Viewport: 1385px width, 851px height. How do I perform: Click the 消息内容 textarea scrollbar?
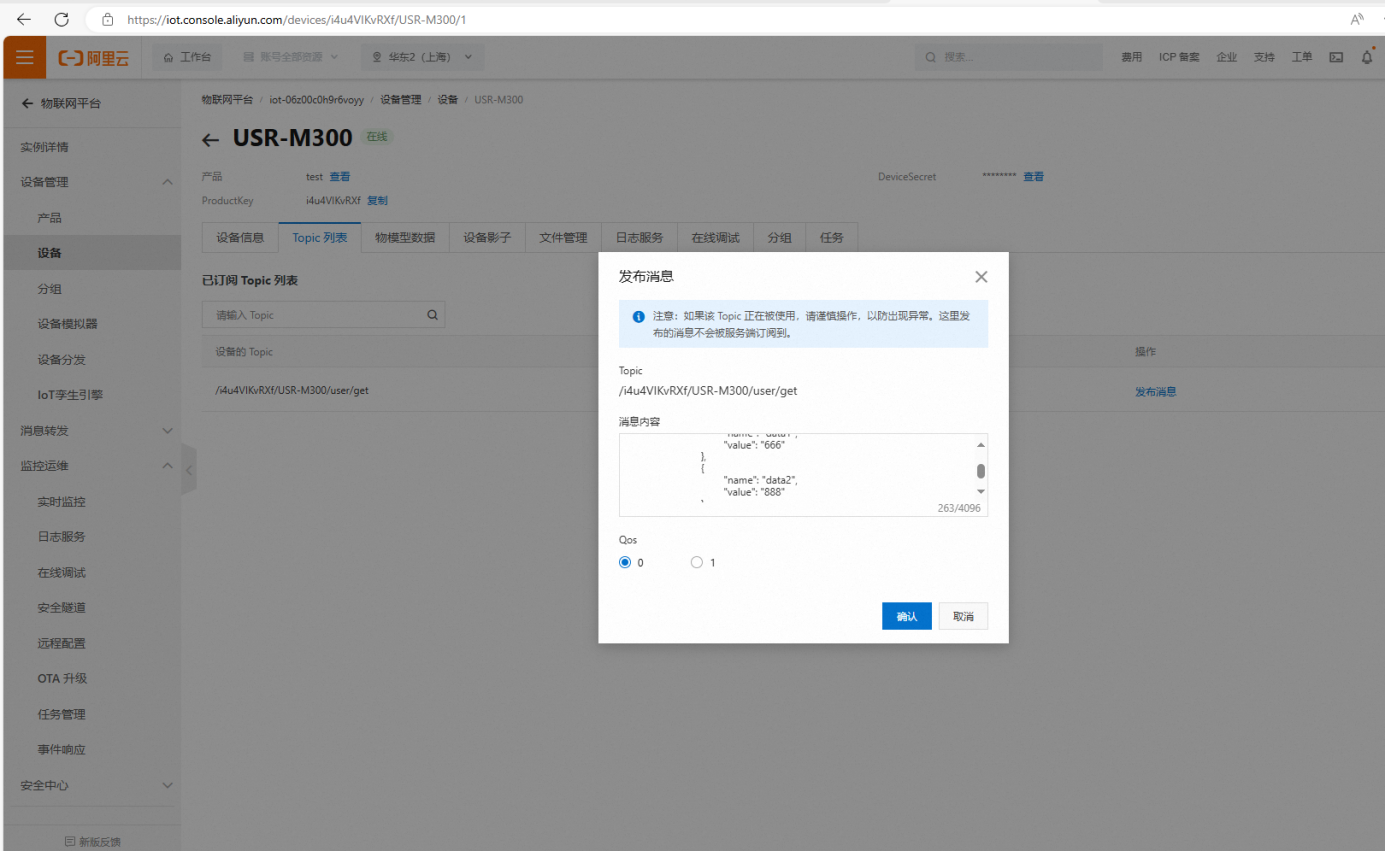coord(981,471)
